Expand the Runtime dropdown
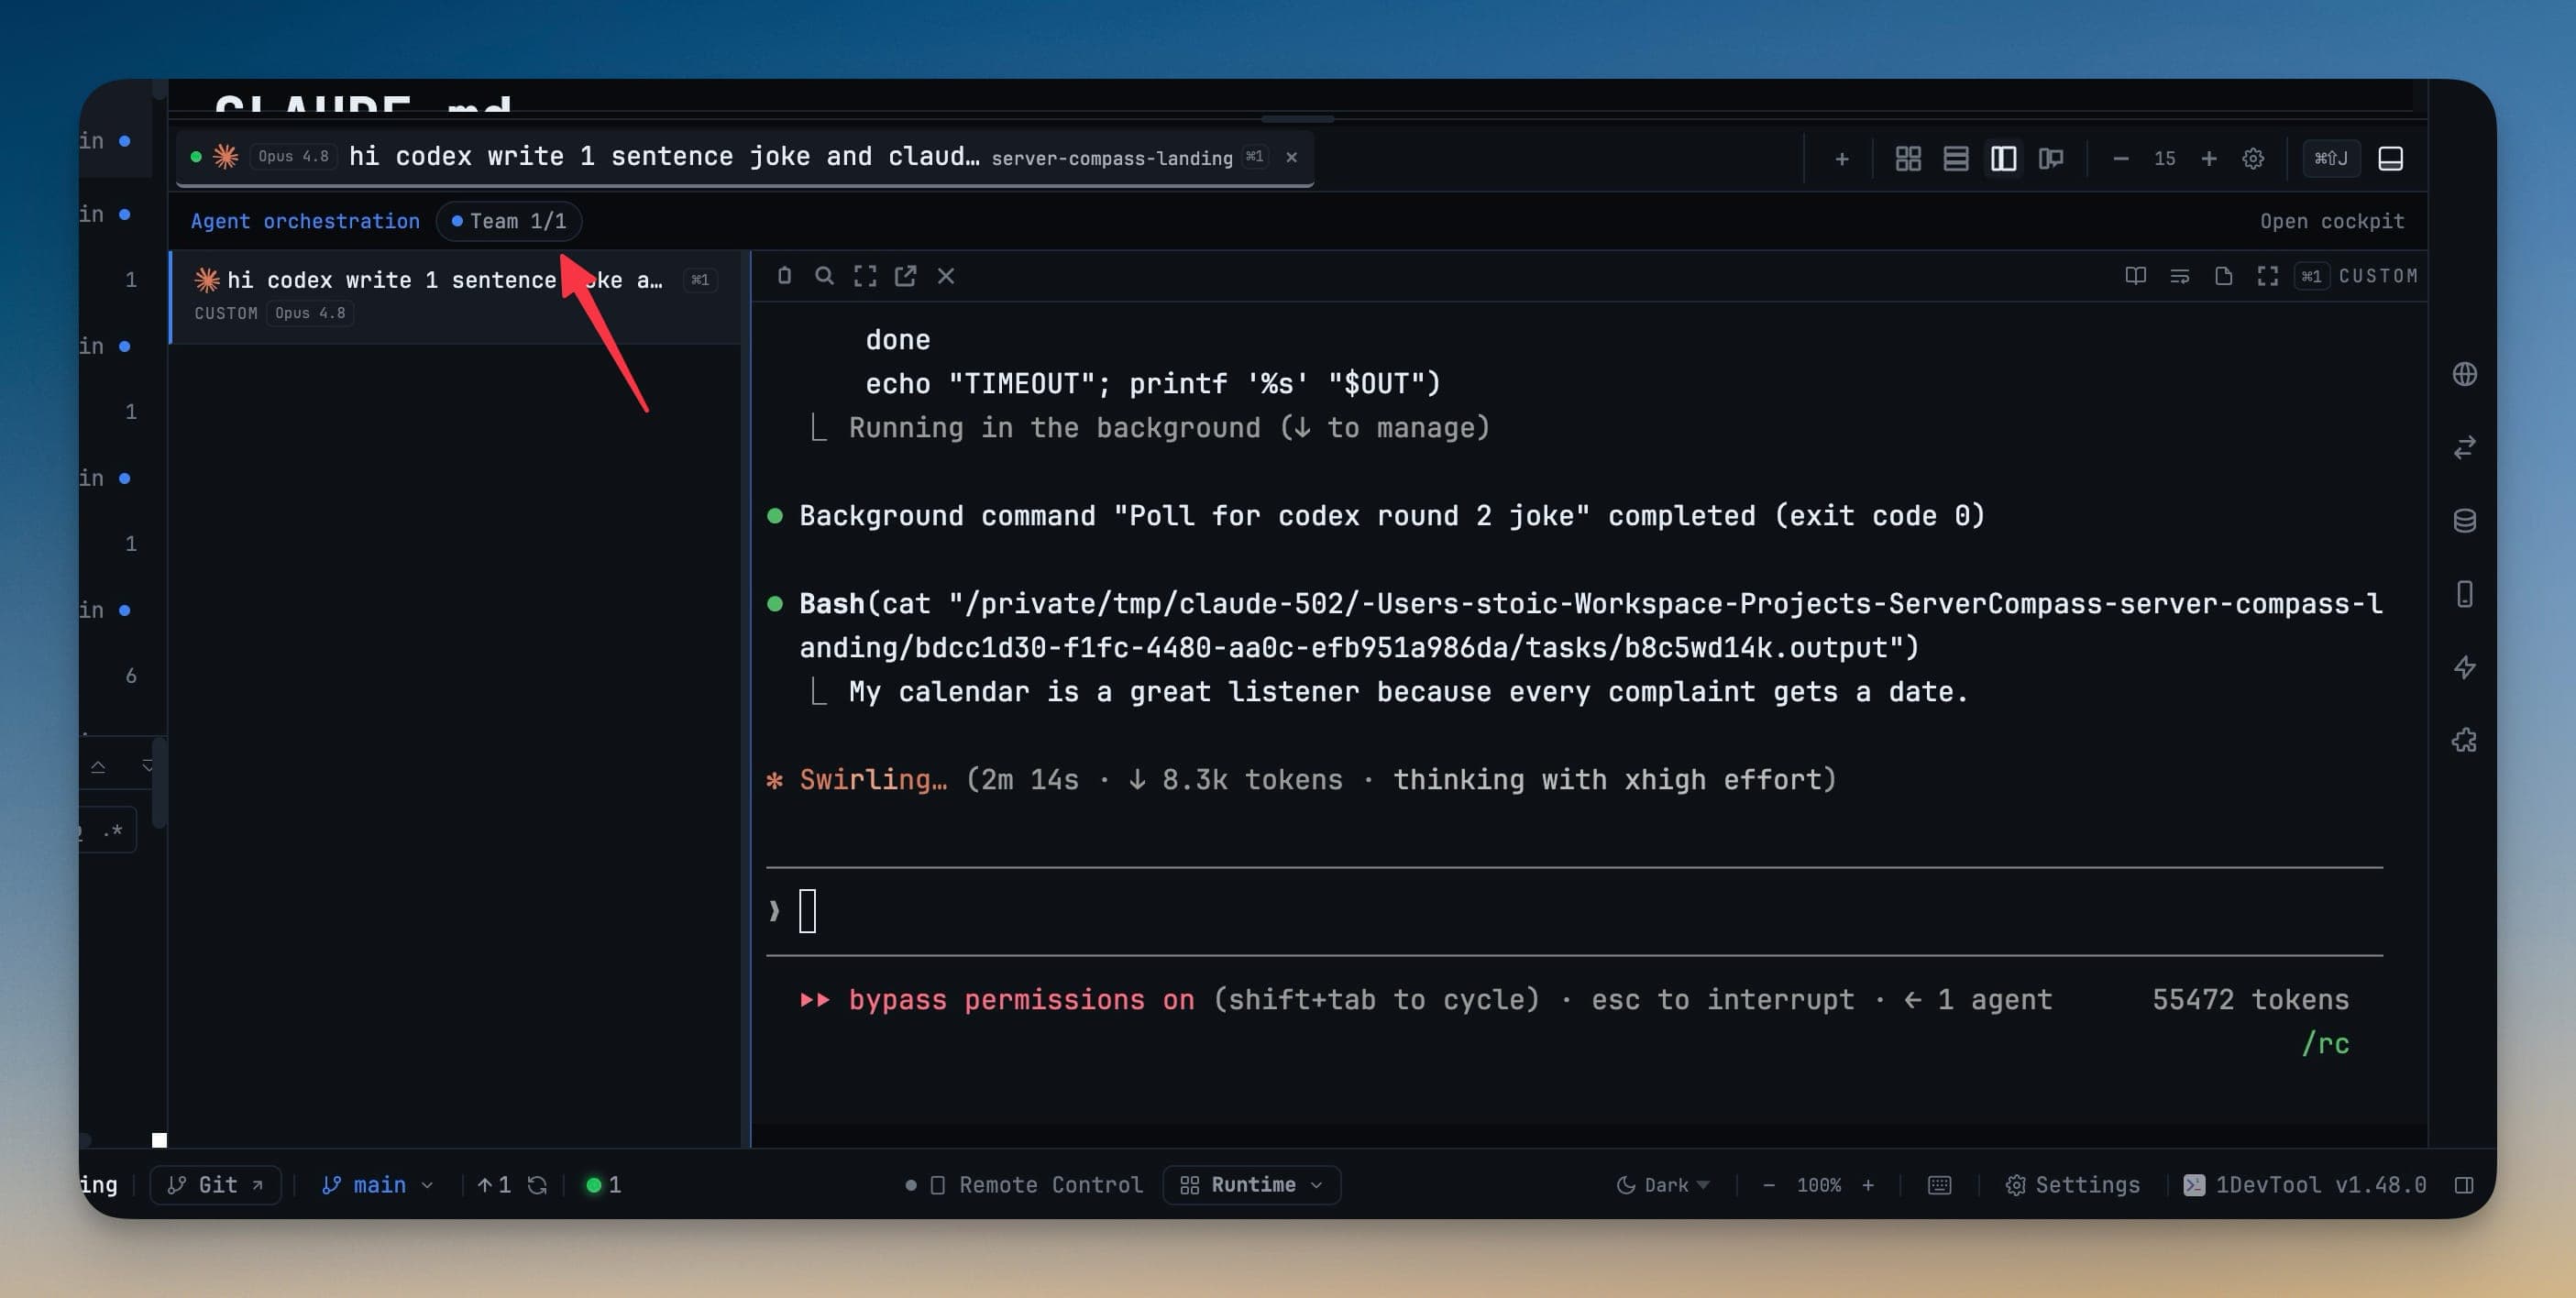The width and height of the screenshot is (2576, 1298). (1251, 1185)
